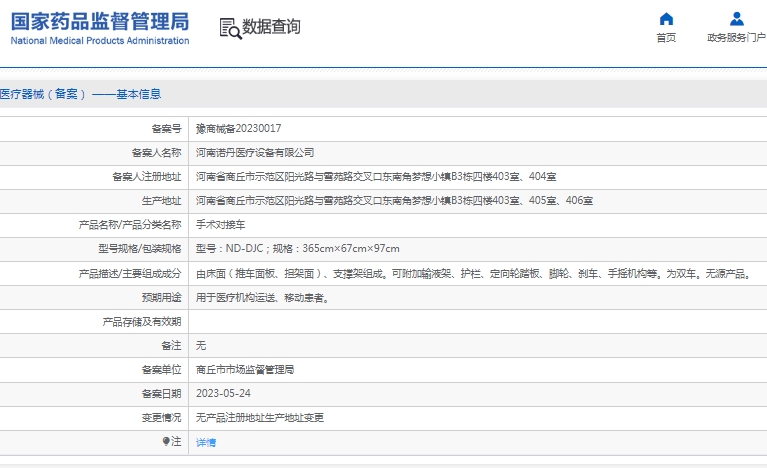Click the 生产地址 row label

pyautogui.click(x=161, y=201)
